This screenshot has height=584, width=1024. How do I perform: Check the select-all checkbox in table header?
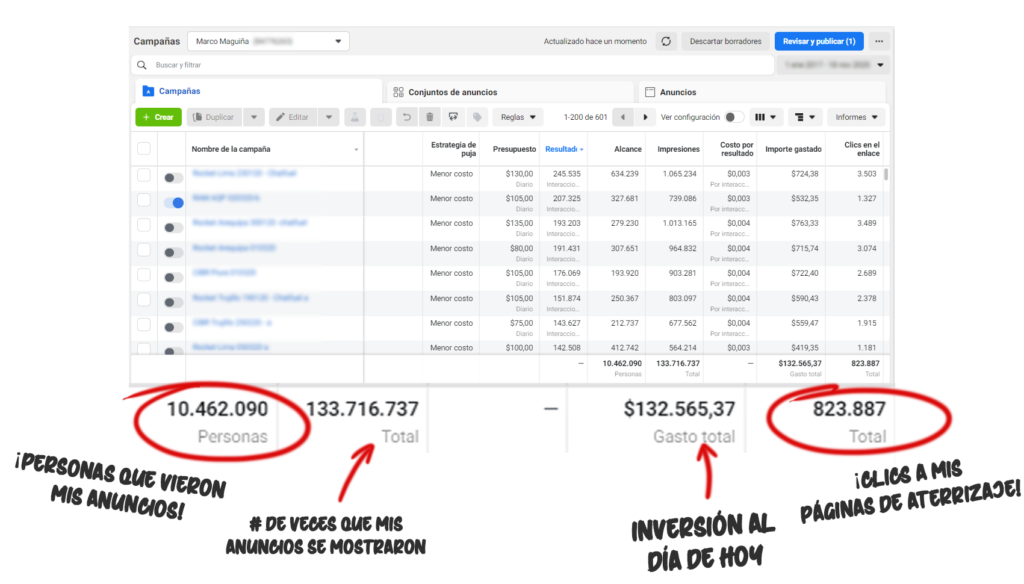(x=144, y=149)
